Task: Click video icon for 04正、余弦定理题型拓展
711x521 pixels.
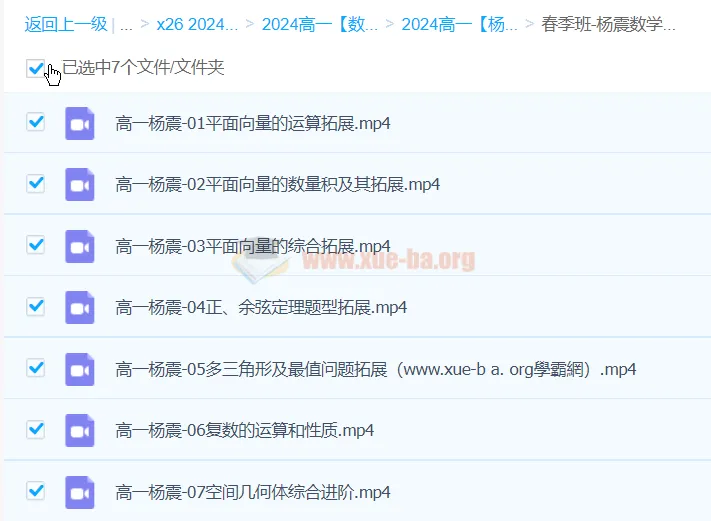Action: (x=79, y=308)
